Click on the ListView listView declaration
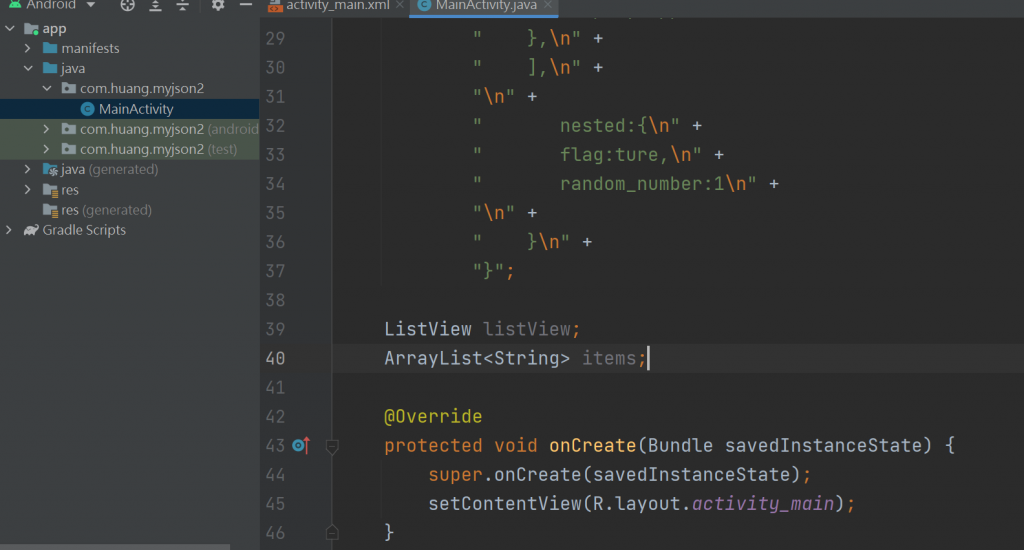The width and height of the screenshot is (1024, 550). [x=482, y=329]
